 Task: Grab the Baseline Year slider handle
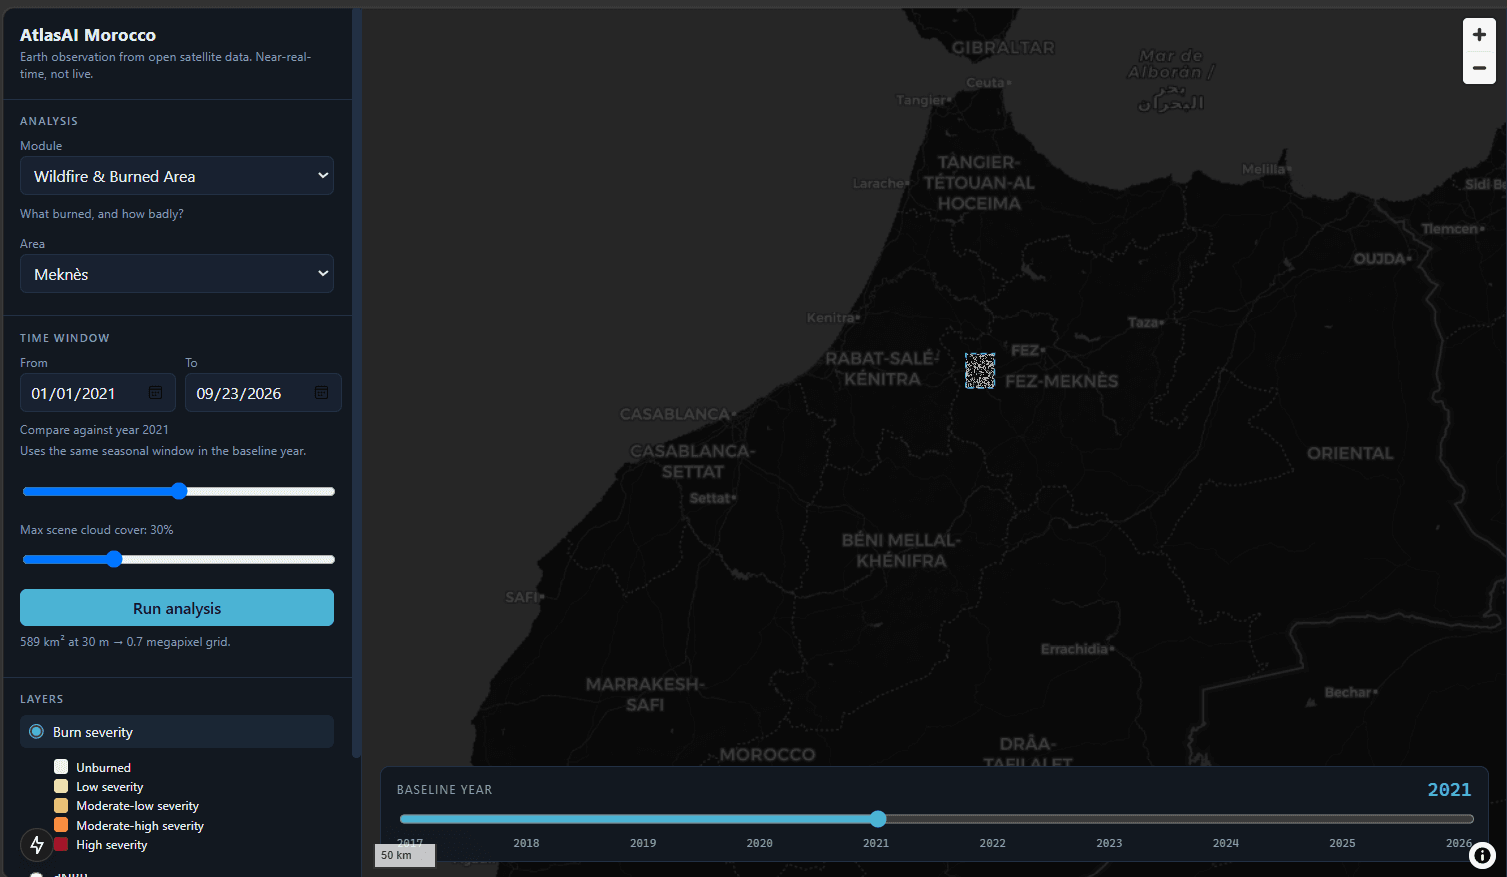[x=878, y=819]
